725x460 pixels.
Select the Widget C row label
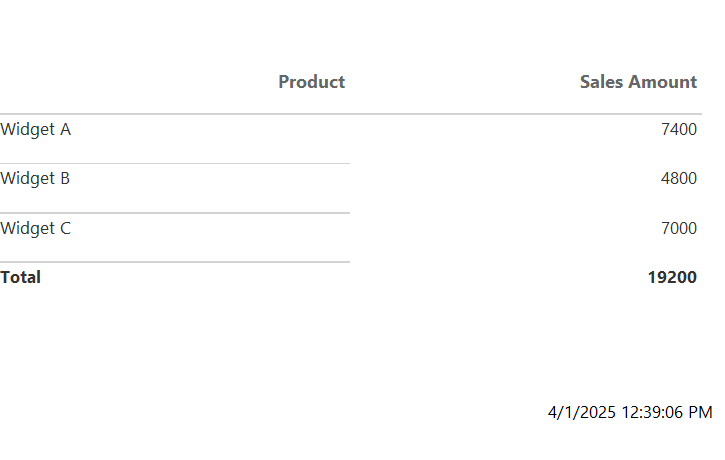[x=36, y=228]
